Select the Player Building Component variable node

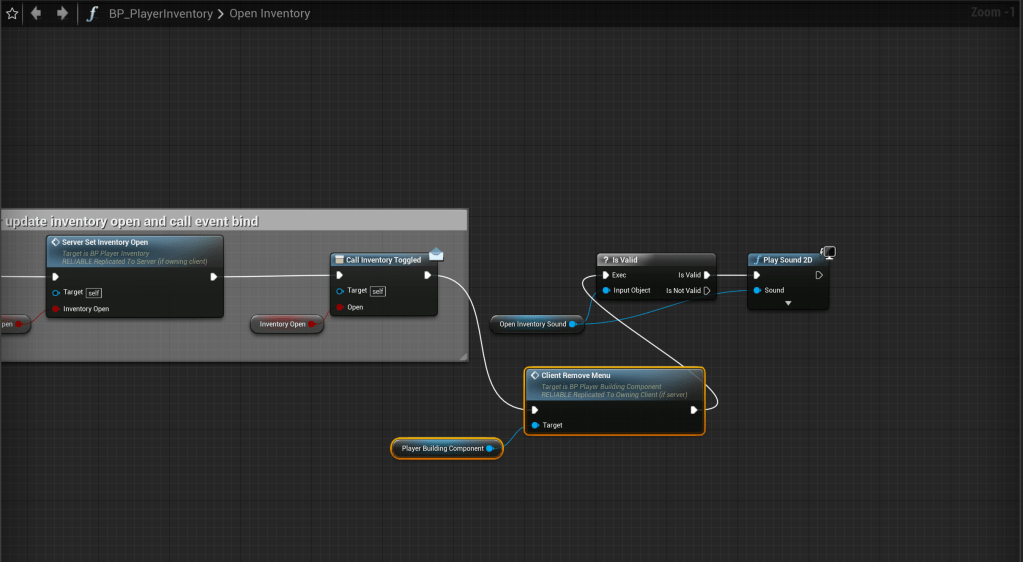(x=442, y=449)
